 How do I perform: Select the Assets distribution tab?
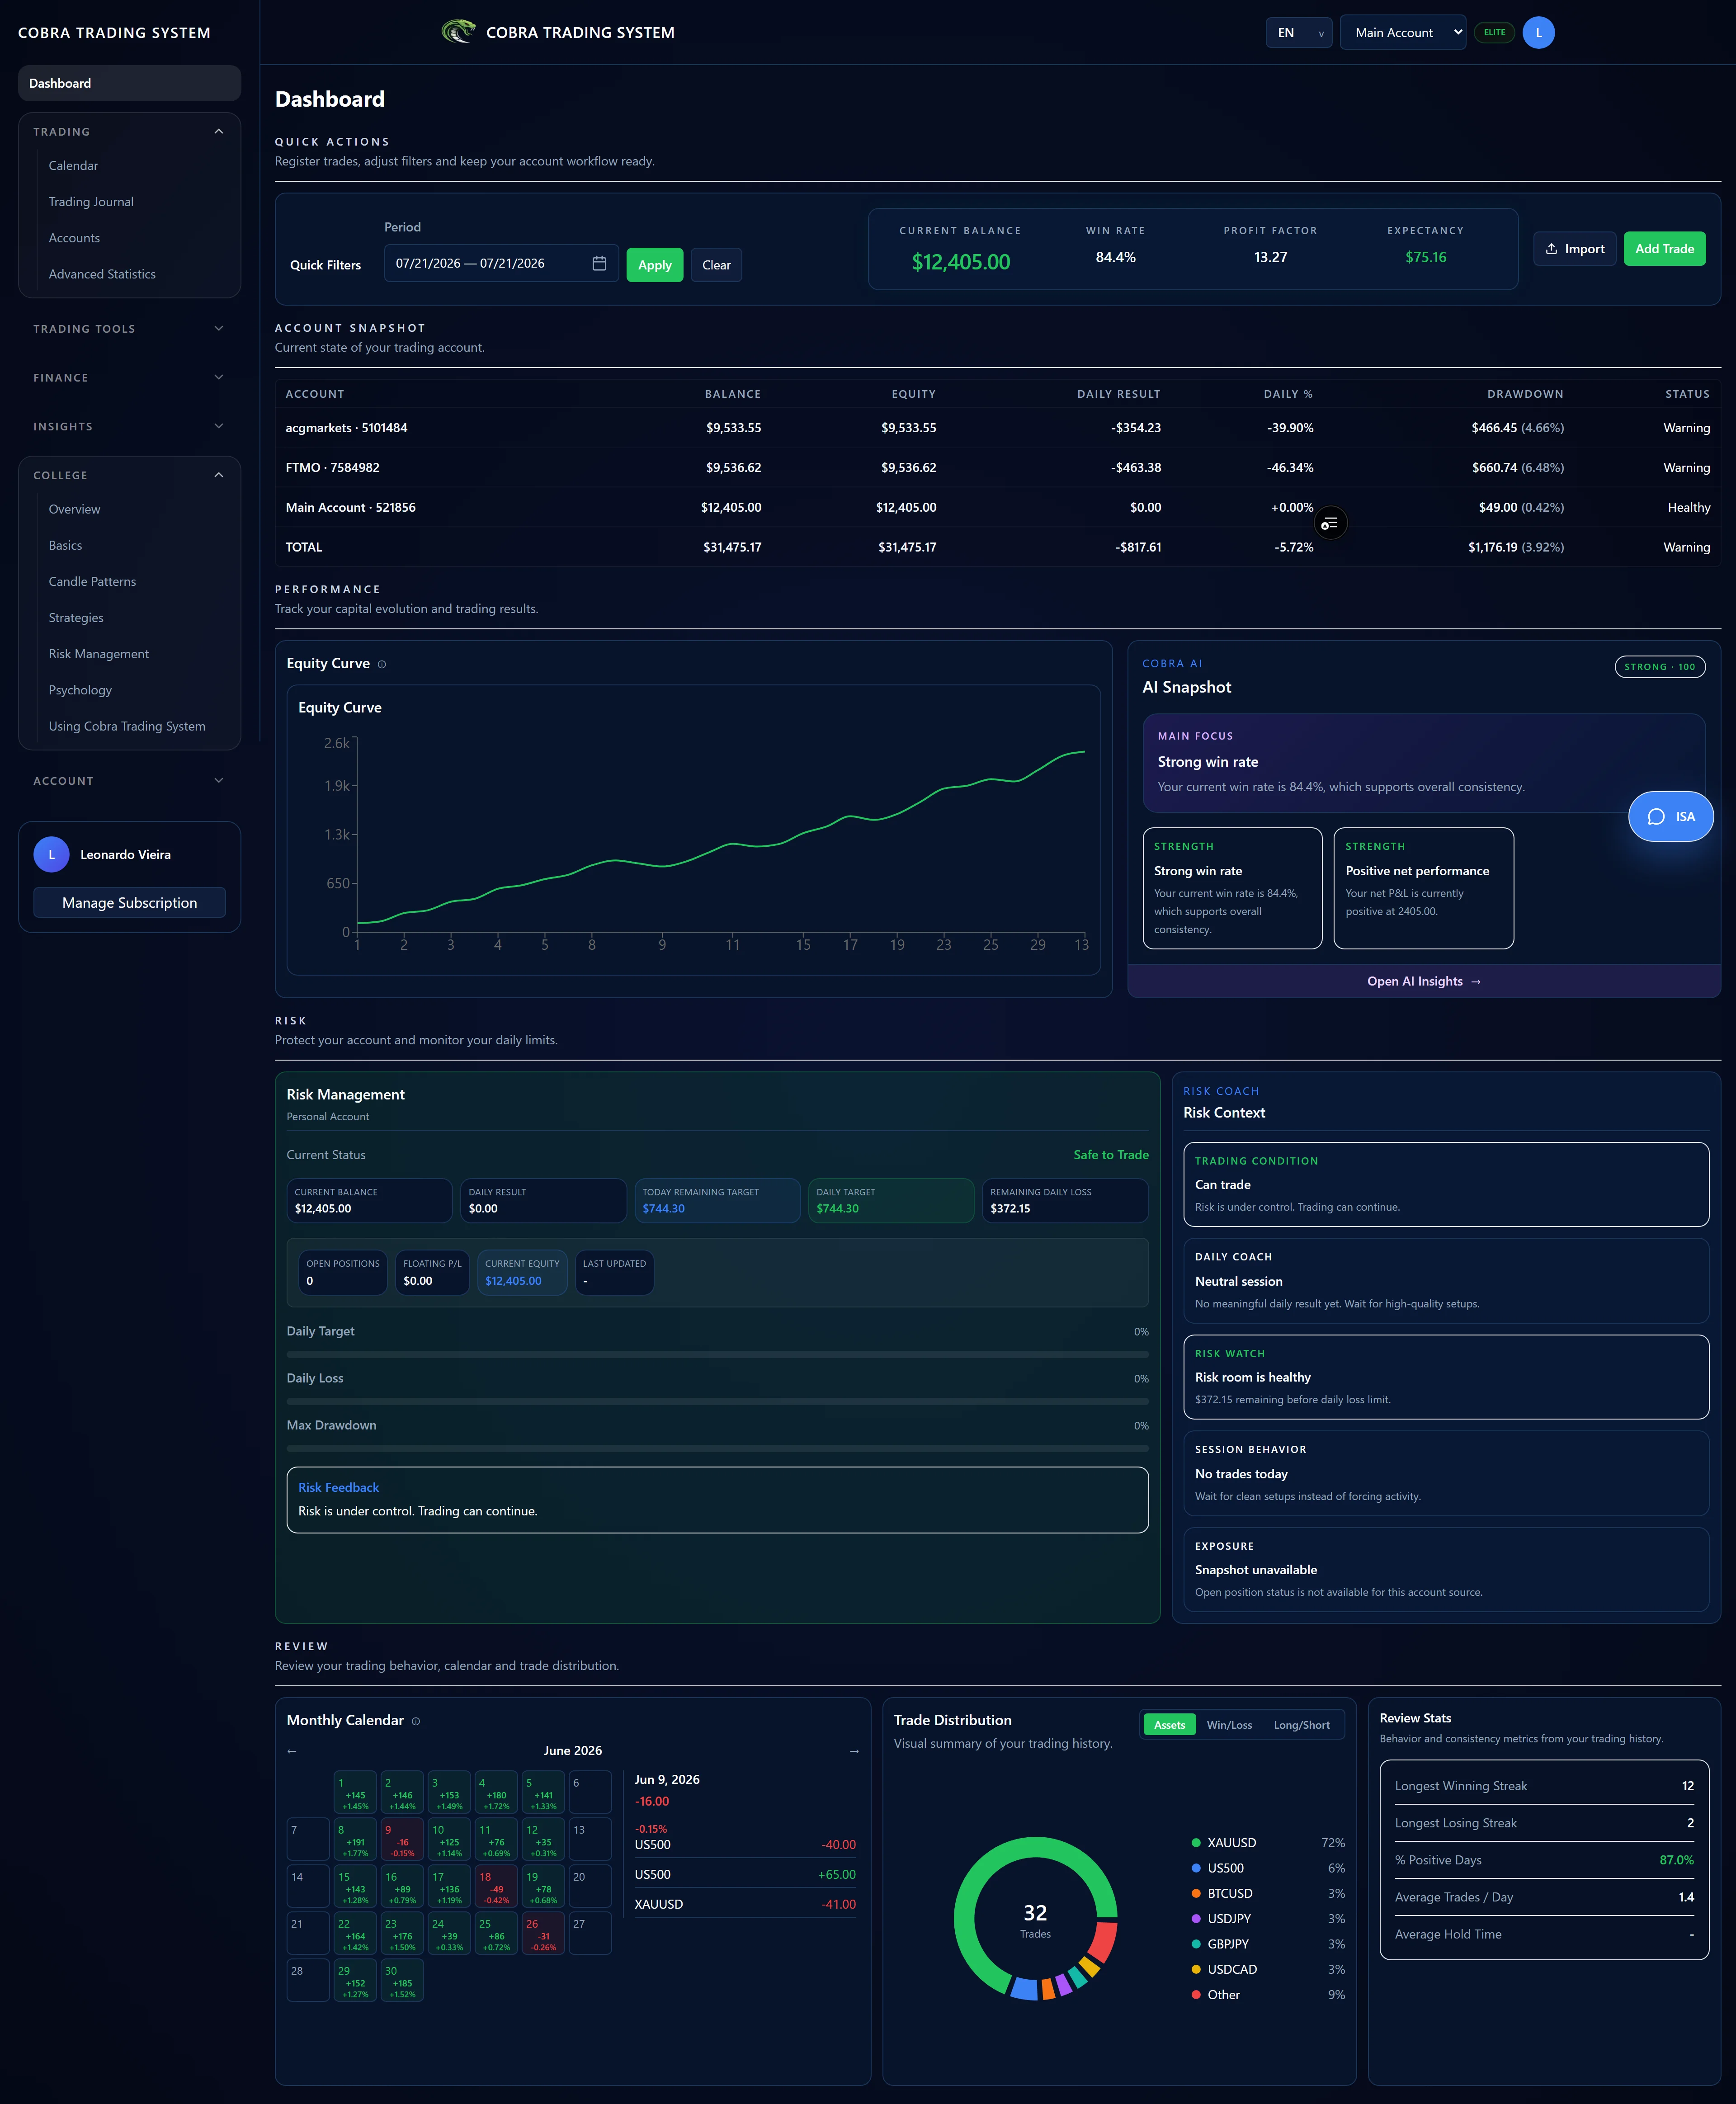[1169, 1725]
